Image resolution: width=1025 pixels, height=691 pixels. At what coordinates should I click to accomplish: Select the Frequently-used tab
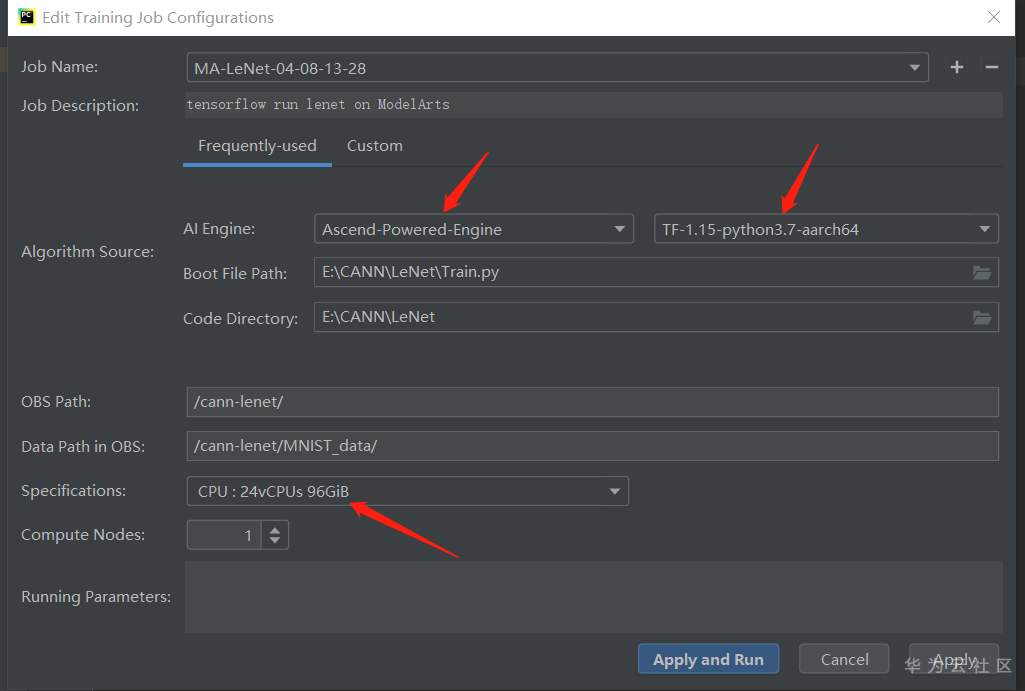(257, 146)
